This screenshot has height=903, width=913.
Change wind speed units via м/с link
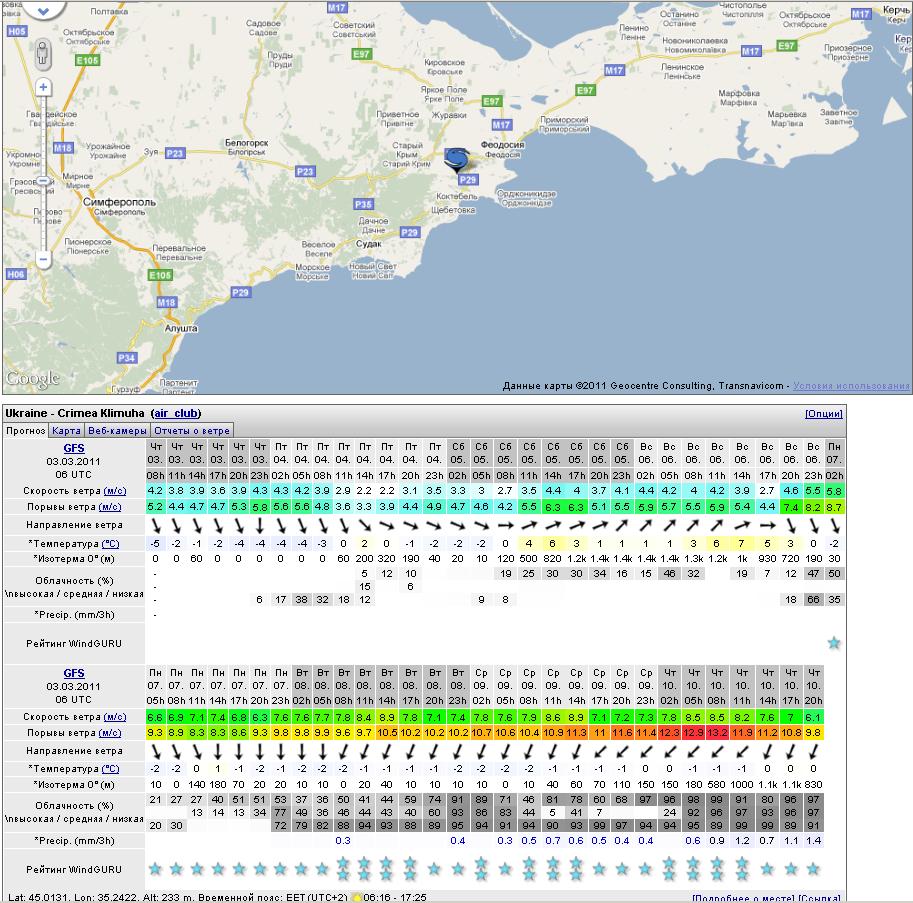click(x=115, y=491)
